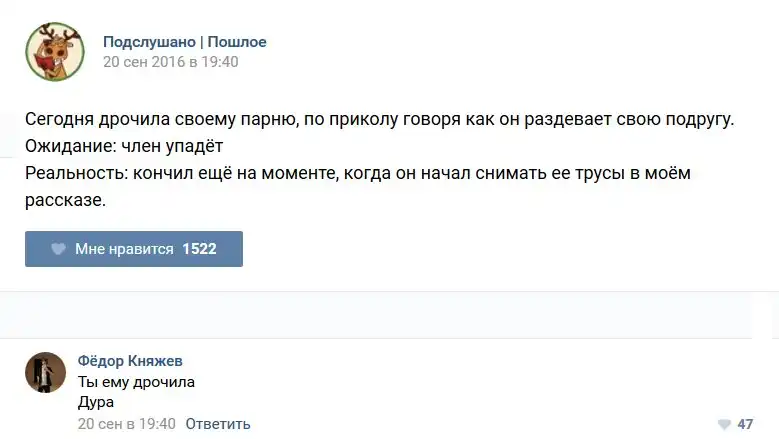
Task: Click the first line of Фёдор Княжев's comment
Action: tap(136, 382)
